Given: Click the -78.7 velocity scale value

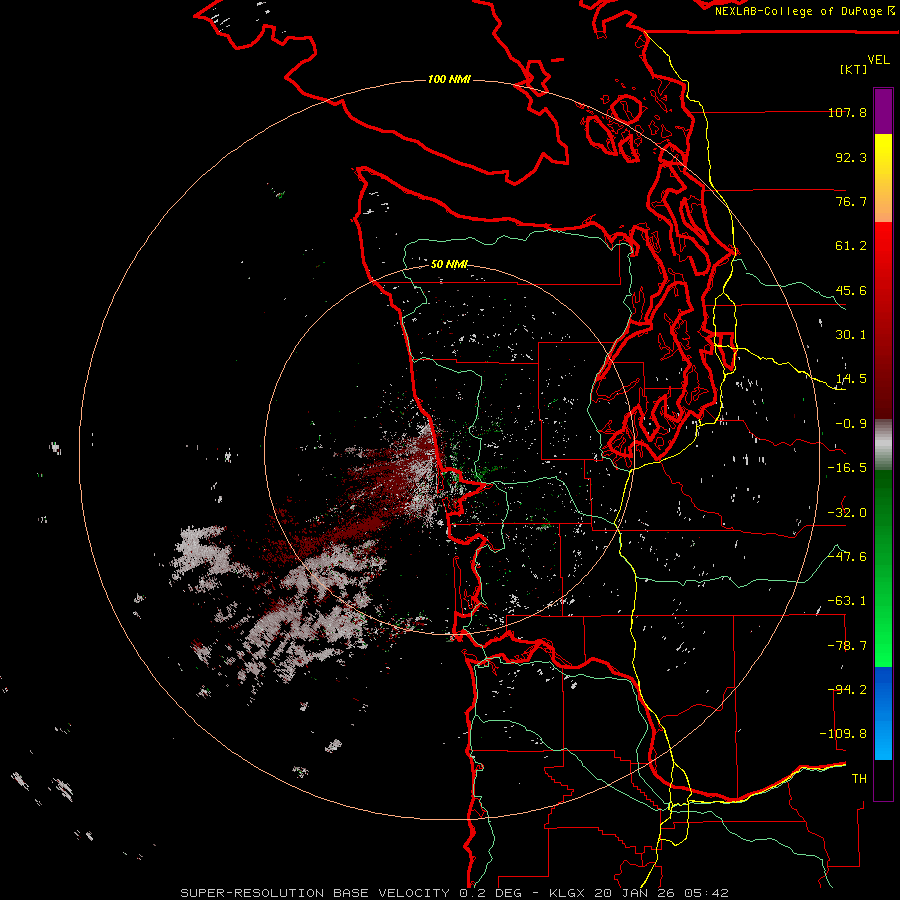Looking at the screenshot, I should [x=847, y=646].
